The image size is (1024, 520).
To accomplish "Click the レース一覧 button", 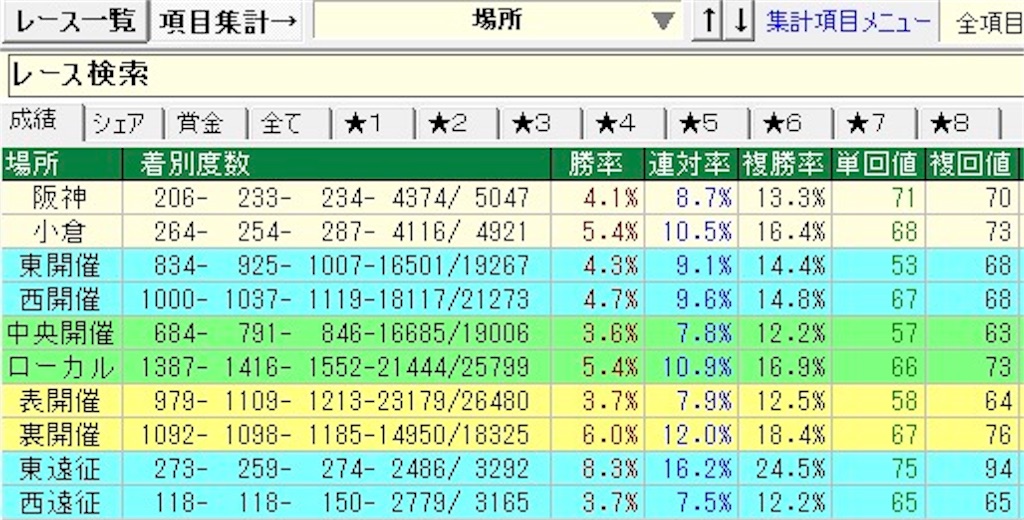I will click(x=74, y=22).
